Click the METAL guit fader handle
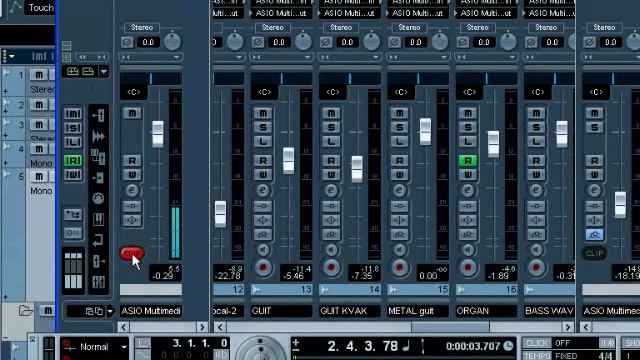 click(x=425, y=131)
